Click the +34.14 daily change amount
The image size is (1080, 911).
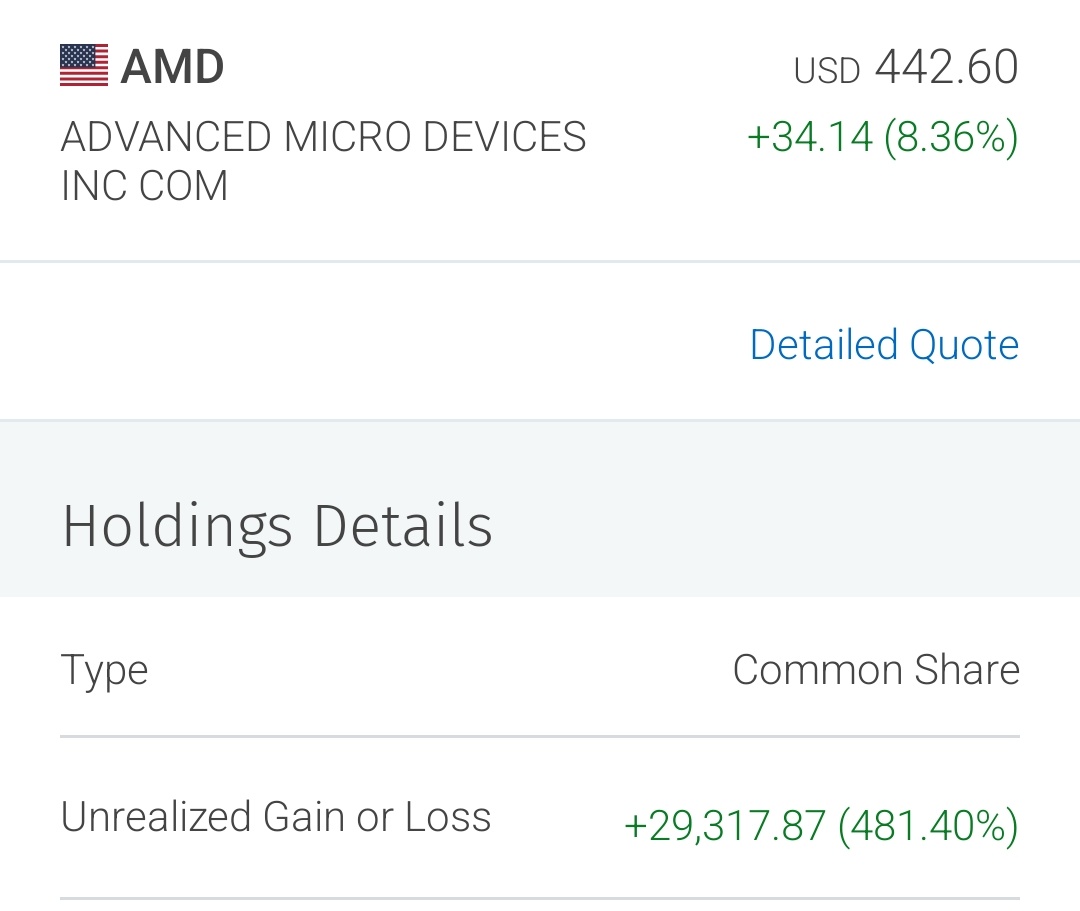click(x=810, y=136)
